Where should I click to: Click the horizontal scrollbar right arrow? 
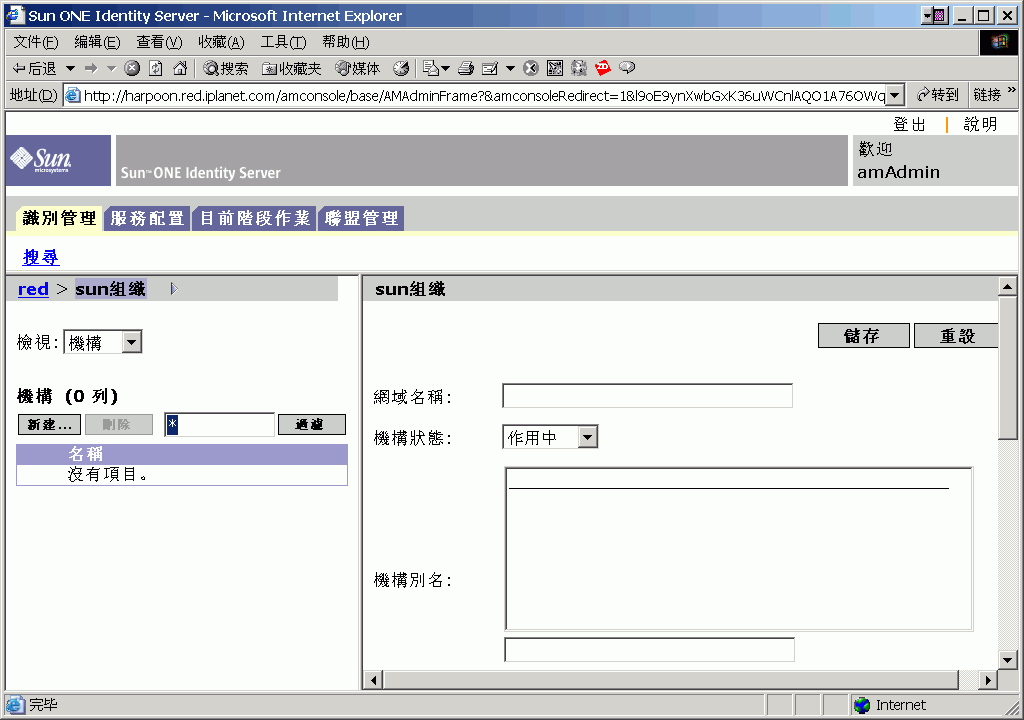coord(987,680)
